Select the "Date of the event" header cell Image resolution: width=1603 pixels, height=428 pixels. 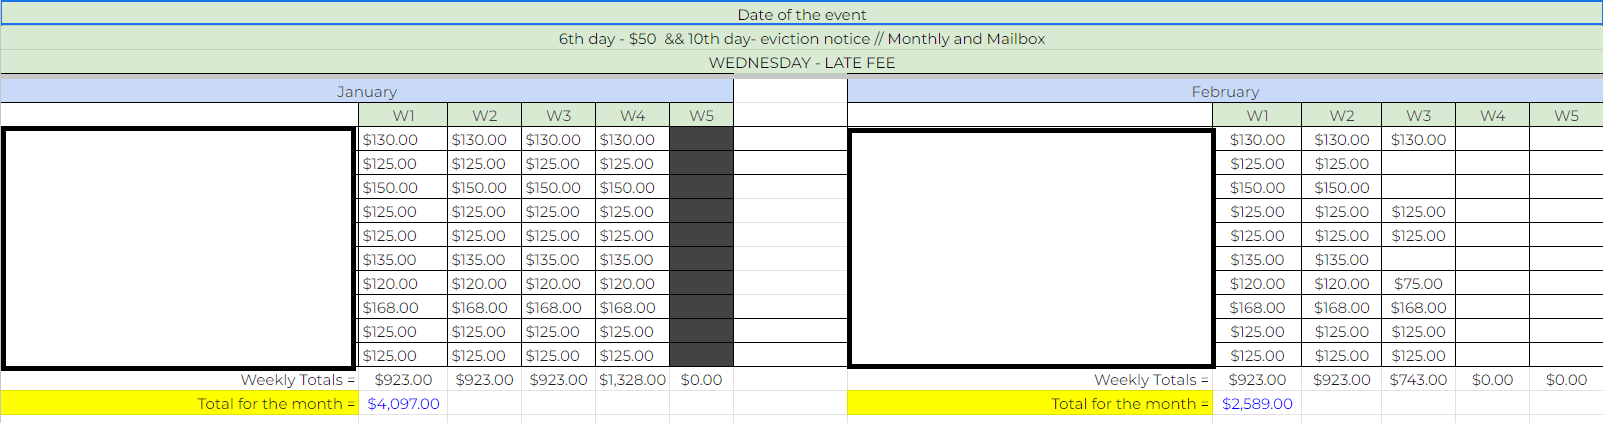click(x=801, y=14)
